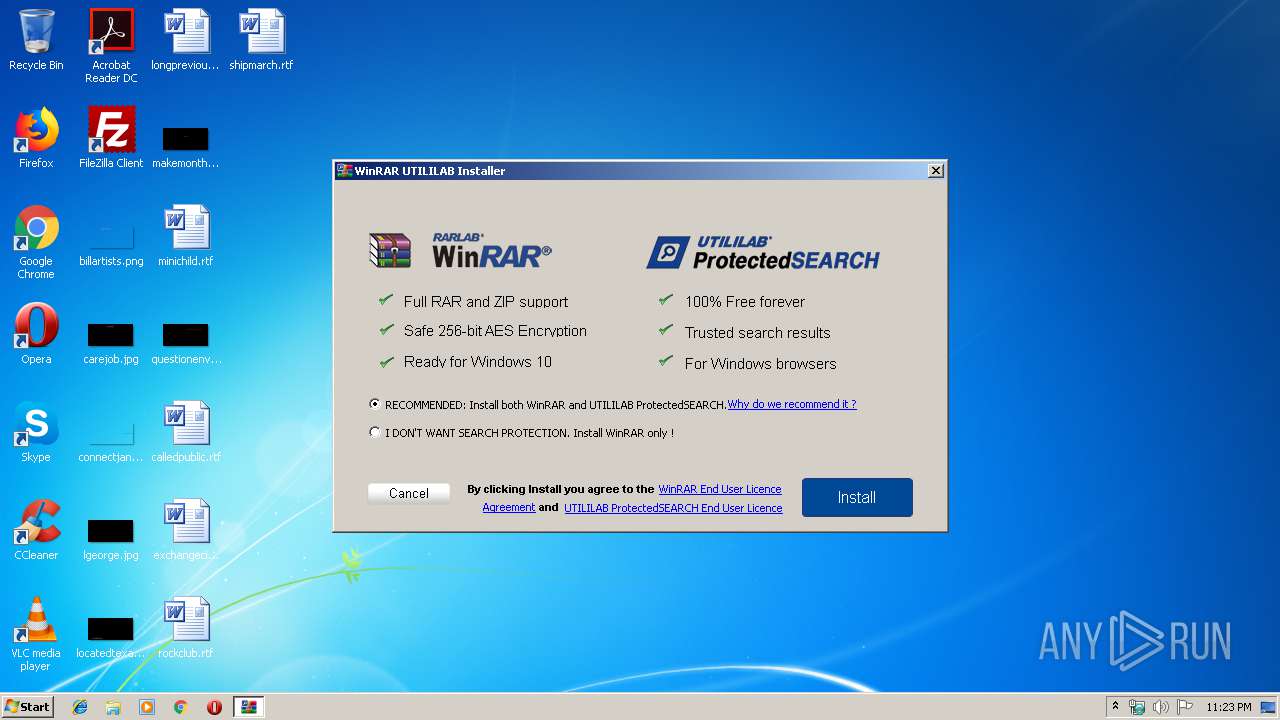
Task: Click the WinRAR installer title bar icon
Action: (x=344, y=171)
